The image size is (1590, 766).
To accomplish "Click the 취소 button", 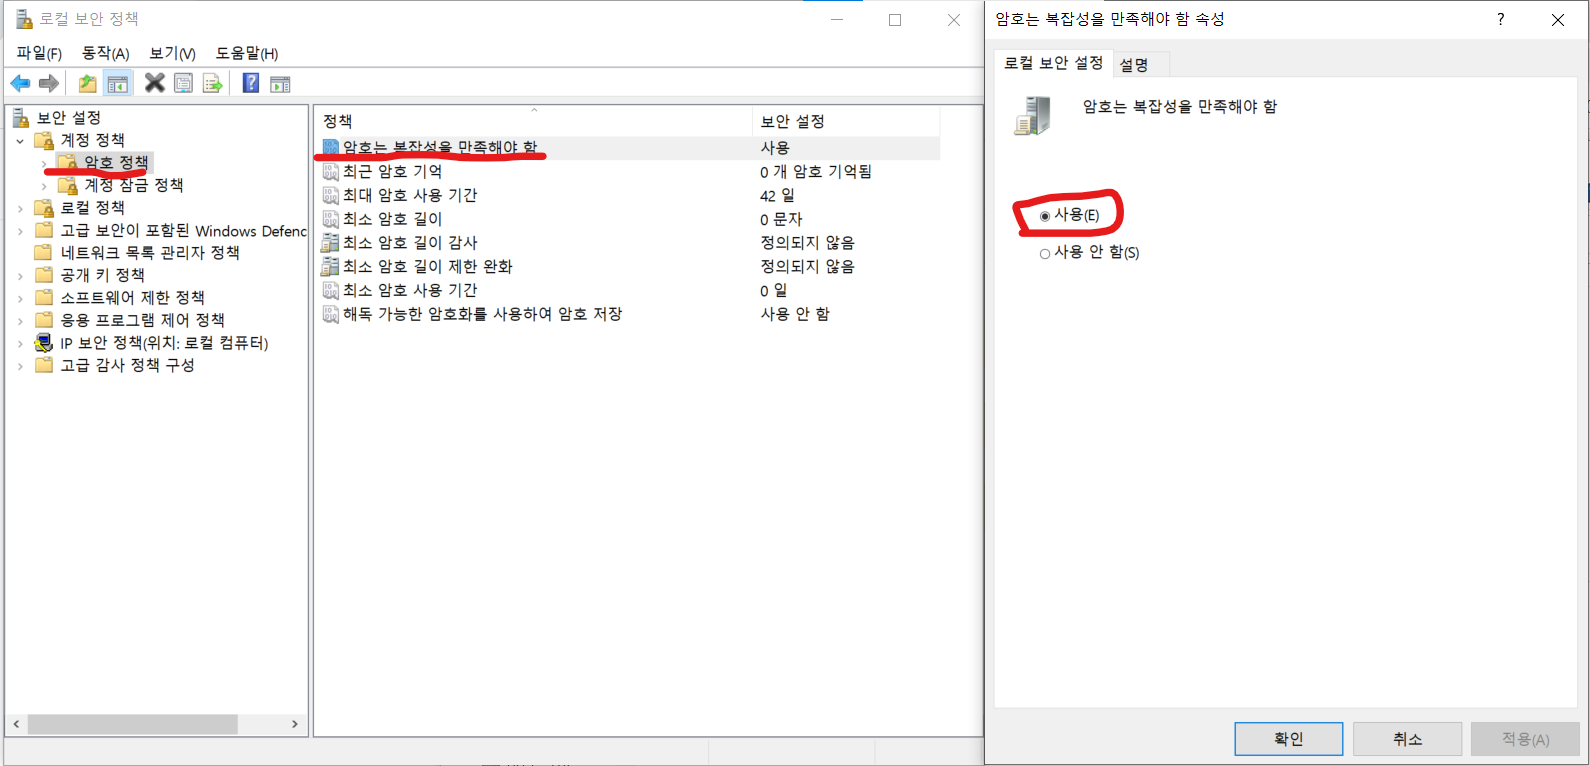I will click(1407, 739).
